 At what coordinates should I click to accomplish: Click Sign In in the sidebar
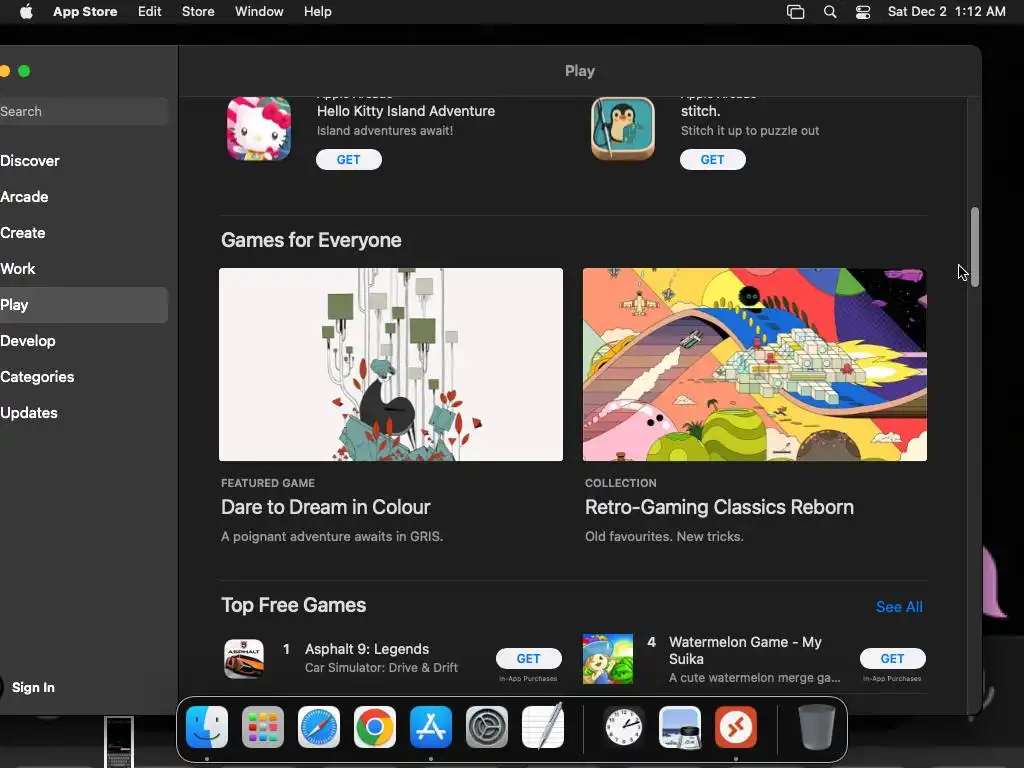33,687
